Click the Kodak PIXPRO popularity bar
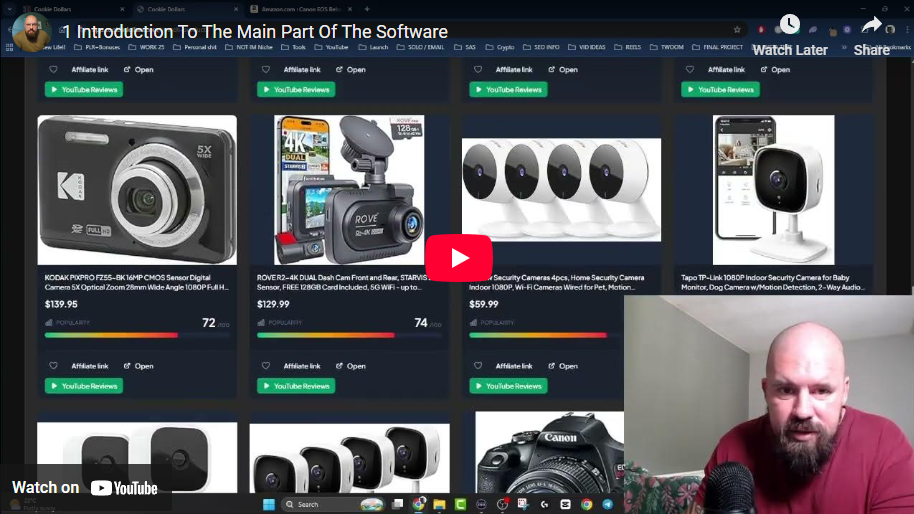 (x=112, y=335)
